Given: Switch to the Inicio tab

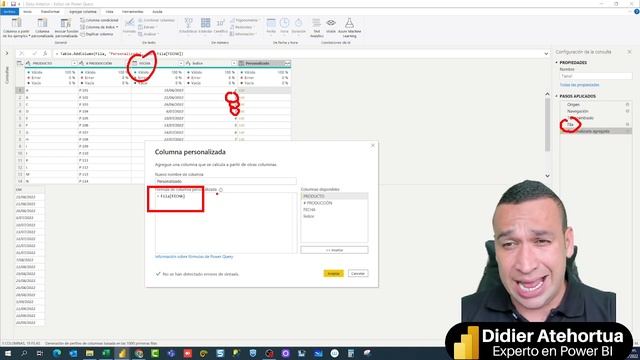Looking at the screenshot, I should click(x=27, y=12).
